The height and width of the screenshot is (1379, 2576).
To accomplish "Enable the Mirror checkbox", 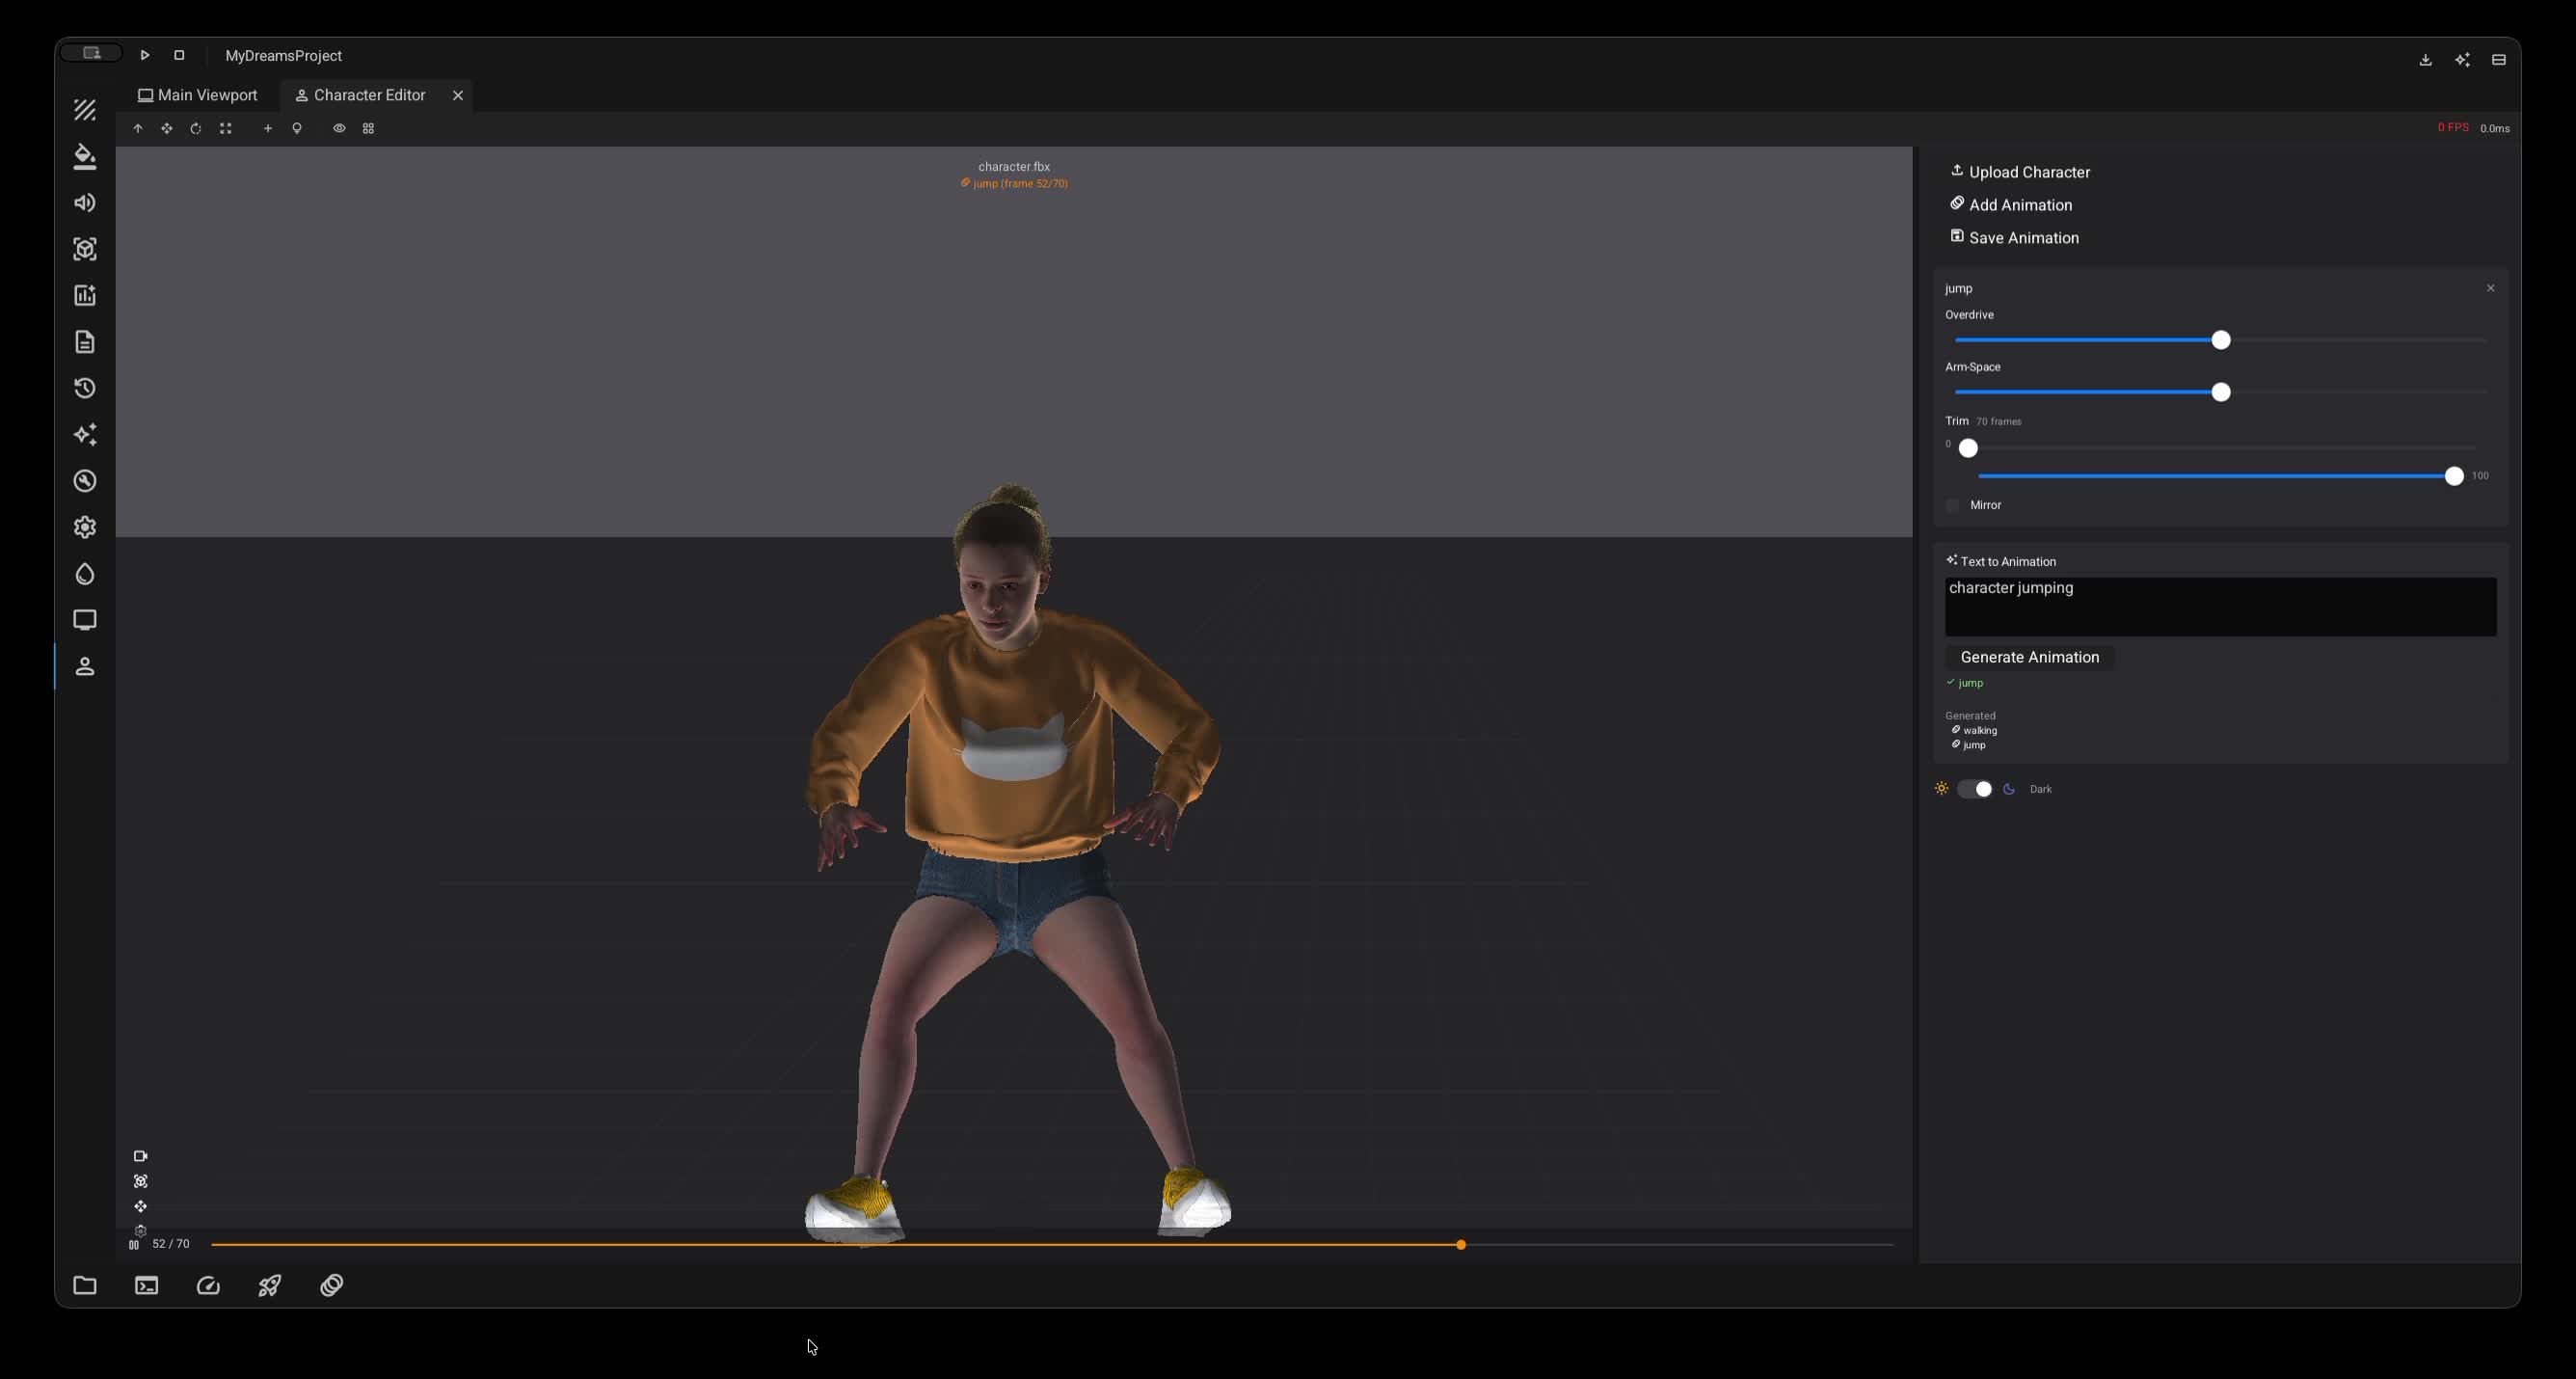I will (x=1953, y=505).
